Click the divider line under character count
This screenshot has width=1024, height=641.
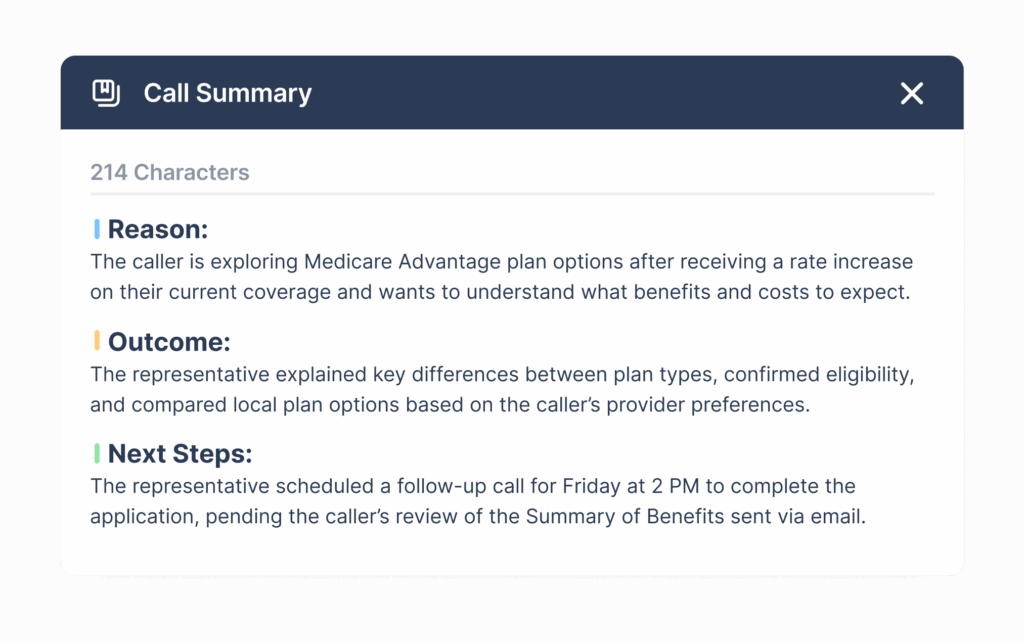pyautogui.click(x=512, y=193)
